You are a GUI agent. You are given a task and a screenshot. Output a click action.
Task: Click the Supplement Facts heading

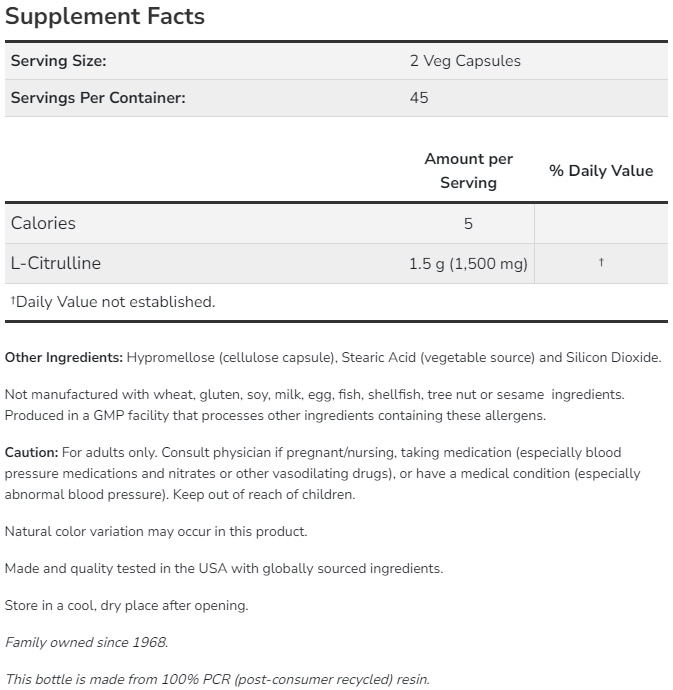(x=105, y=17)
